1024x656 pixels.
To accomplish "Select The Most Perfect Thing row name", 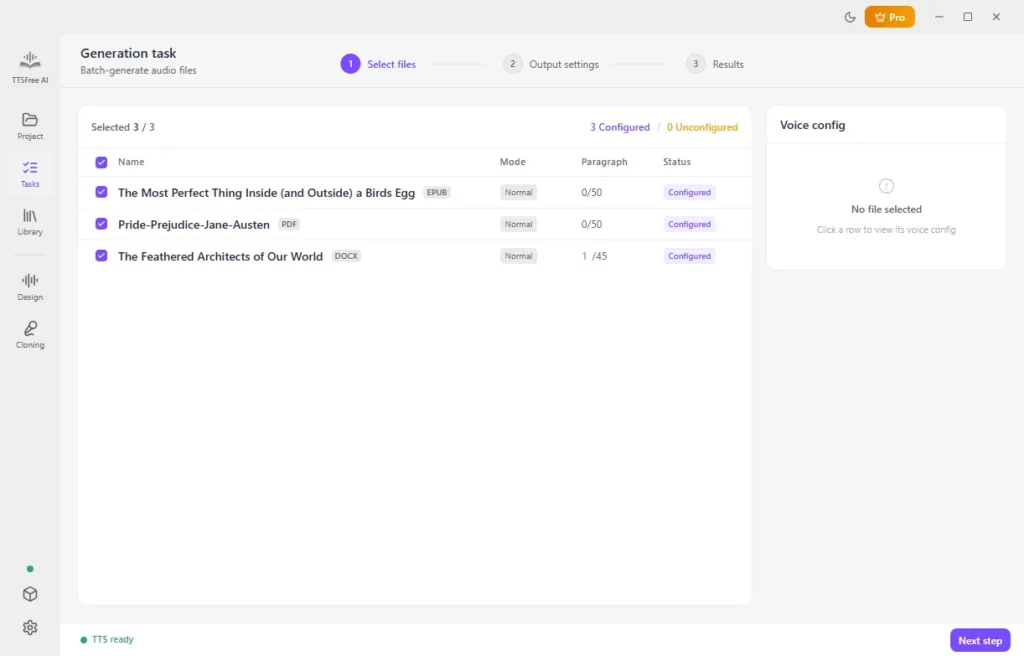I will (x=266, y=193).
